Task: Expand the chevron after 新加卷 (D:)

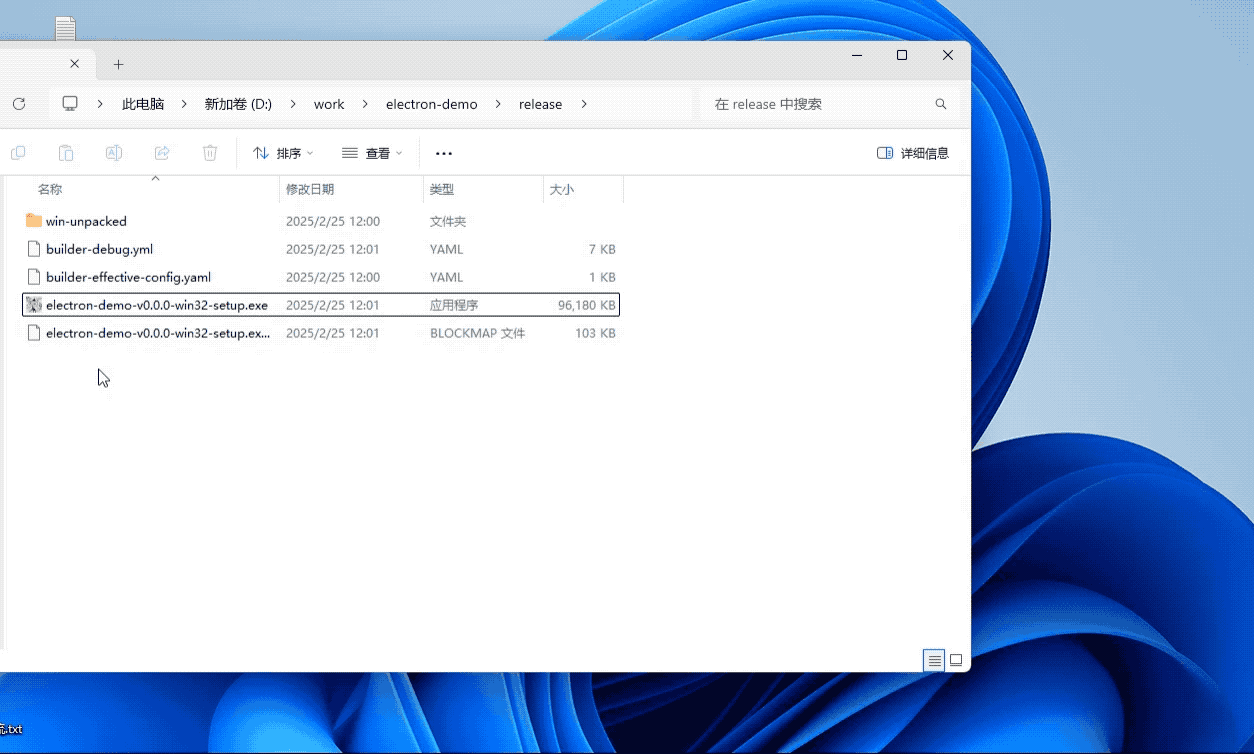Action: coord(293,104)
